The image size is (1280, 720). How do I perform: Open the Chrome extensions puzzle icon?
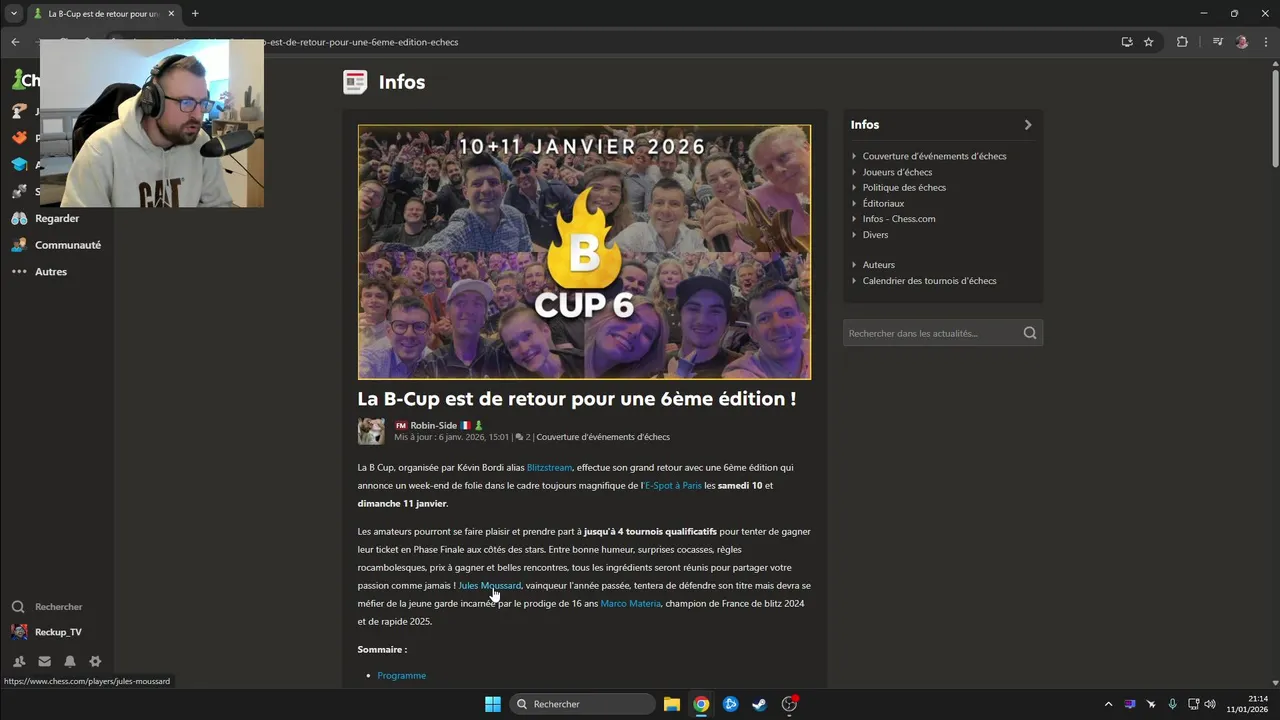(1182, 42)
